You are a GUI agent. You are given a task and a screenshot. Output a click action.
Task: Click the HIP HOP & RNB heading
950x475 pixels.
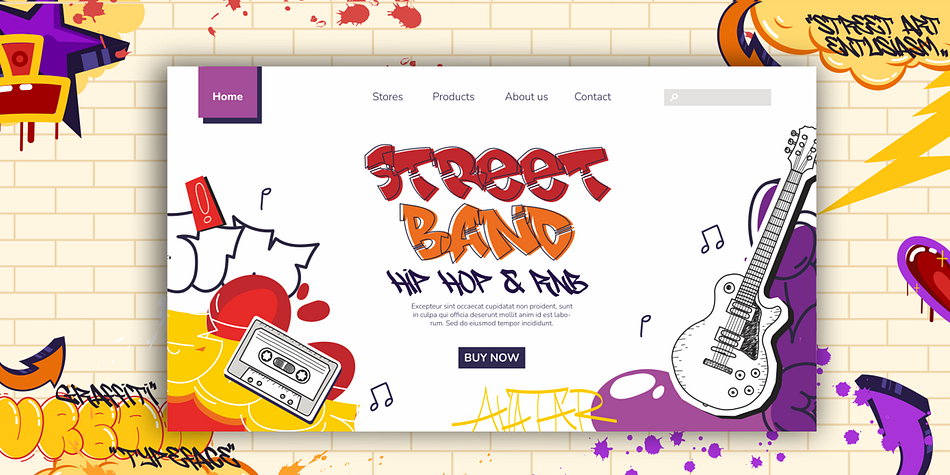point(487,282)
